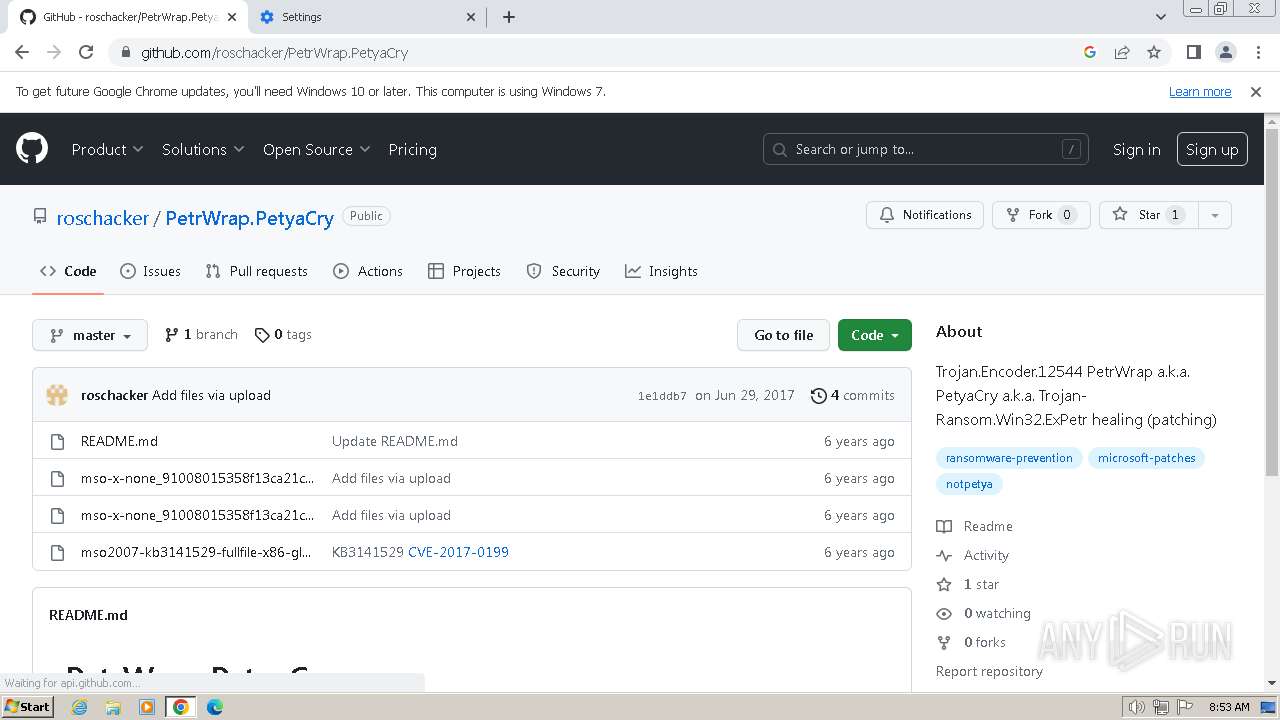Viewport: 1280px width, 720px height.
Task: Open the Chrome three-dot menu
Action: pyautogui.click(x=1256, y=52)
